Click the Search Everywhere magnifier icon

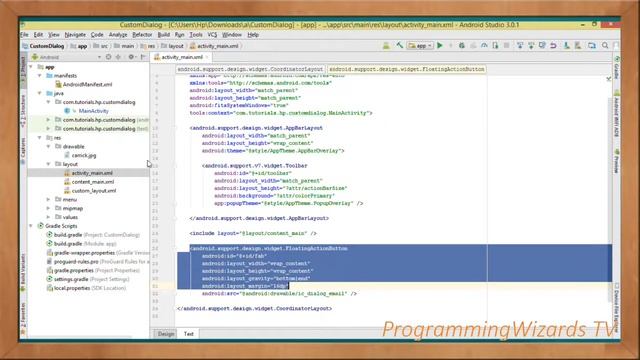pyautogui.click(x=605, y=46)
